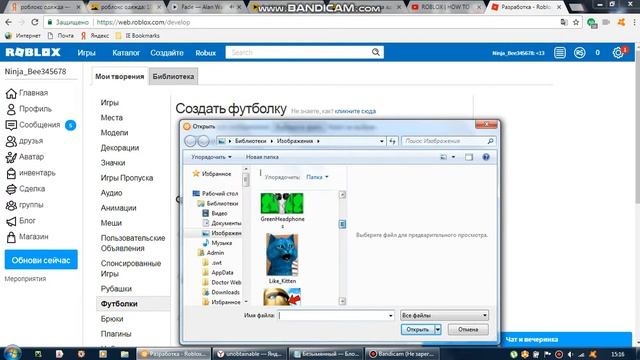Open the Игры menu in Roblox header

(x=86, y=53)
